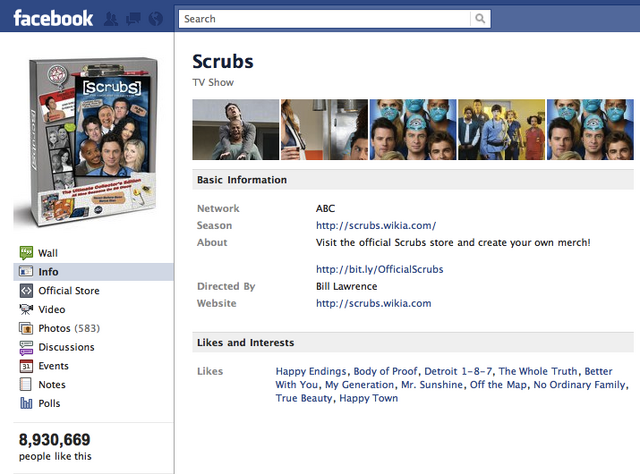The width and height of the screenshot is (640, 474).
Task: Open fourth thumbnail with yellow background
Action: click(502, 129)
